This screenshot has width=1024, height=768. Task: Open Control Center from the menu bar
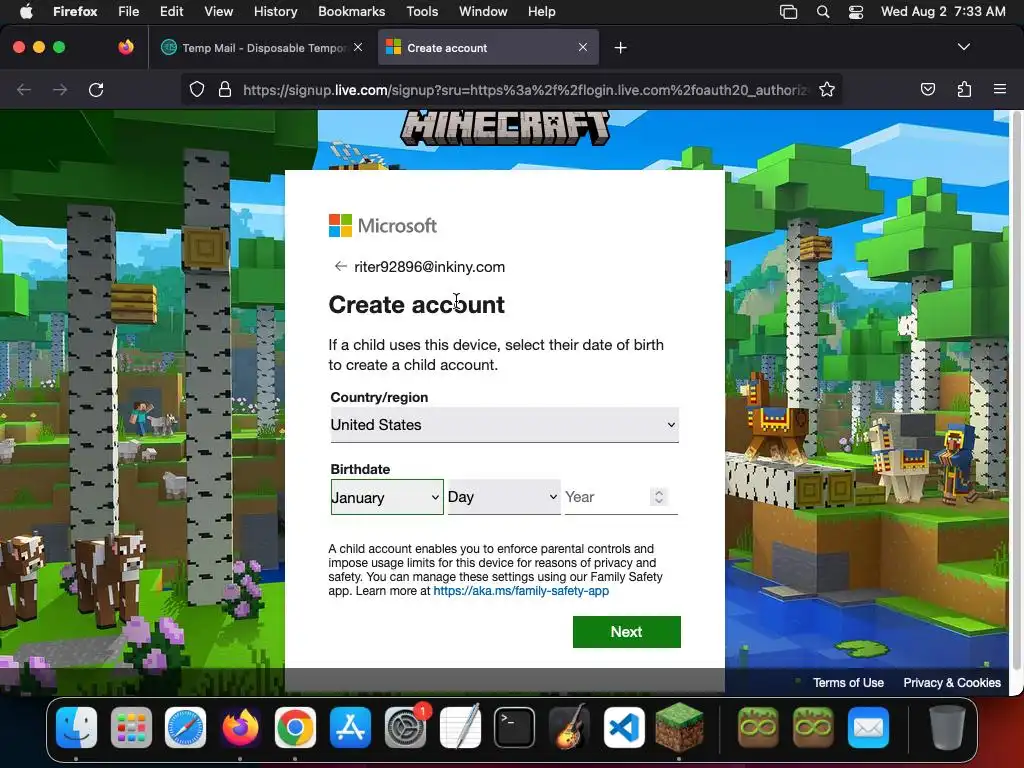(856, 12)
